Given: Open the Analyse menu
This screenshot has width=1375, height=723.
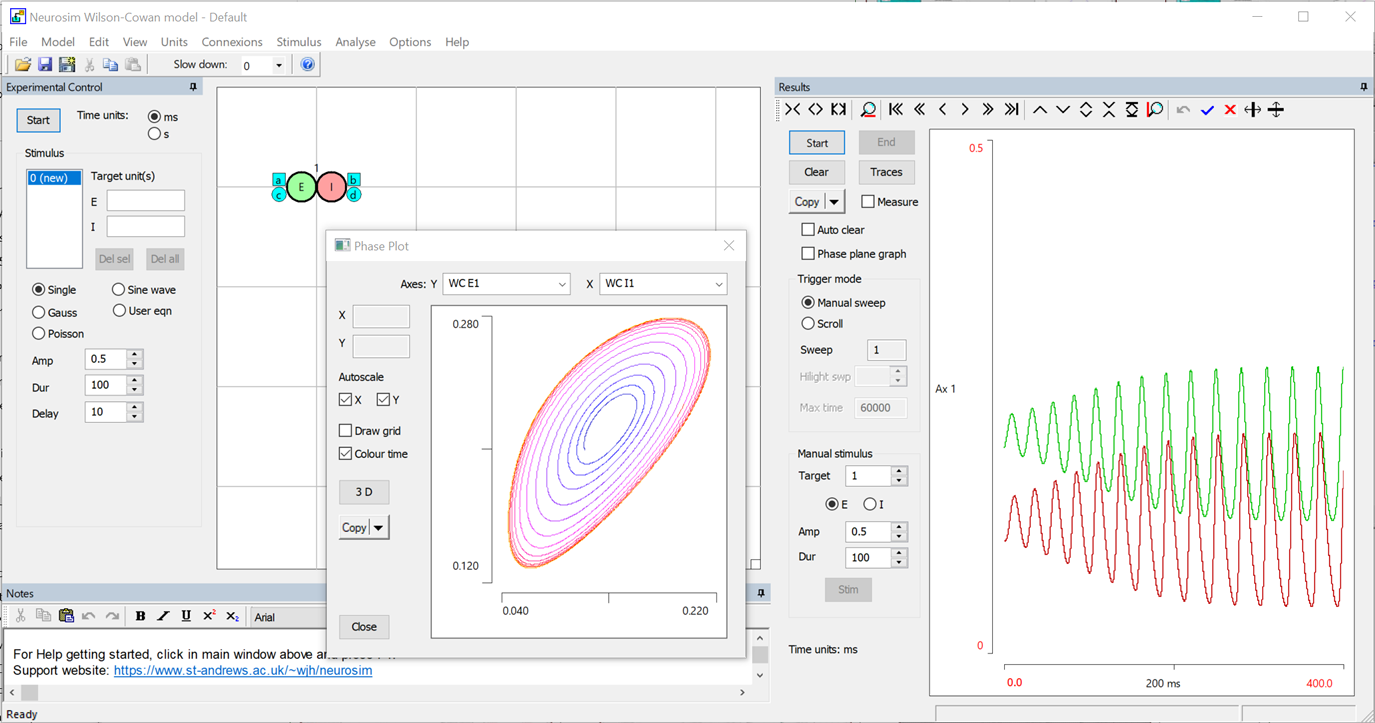Looking at the screenshot, I should 355,42.
